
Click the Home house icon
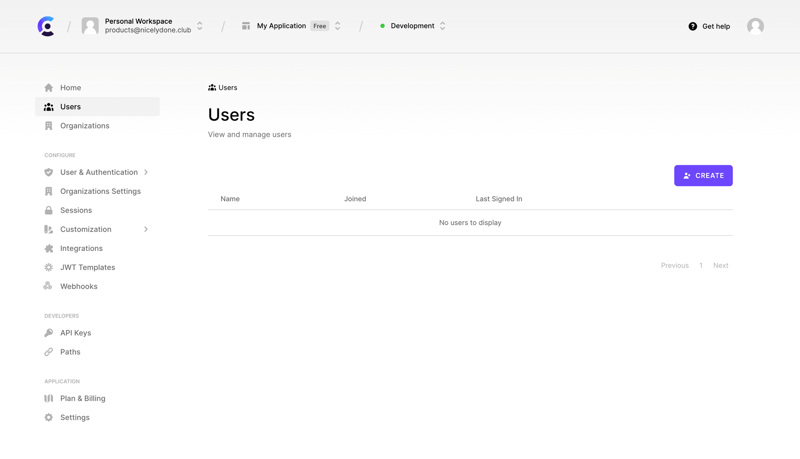pyautogui.click(x=48, y=88)
